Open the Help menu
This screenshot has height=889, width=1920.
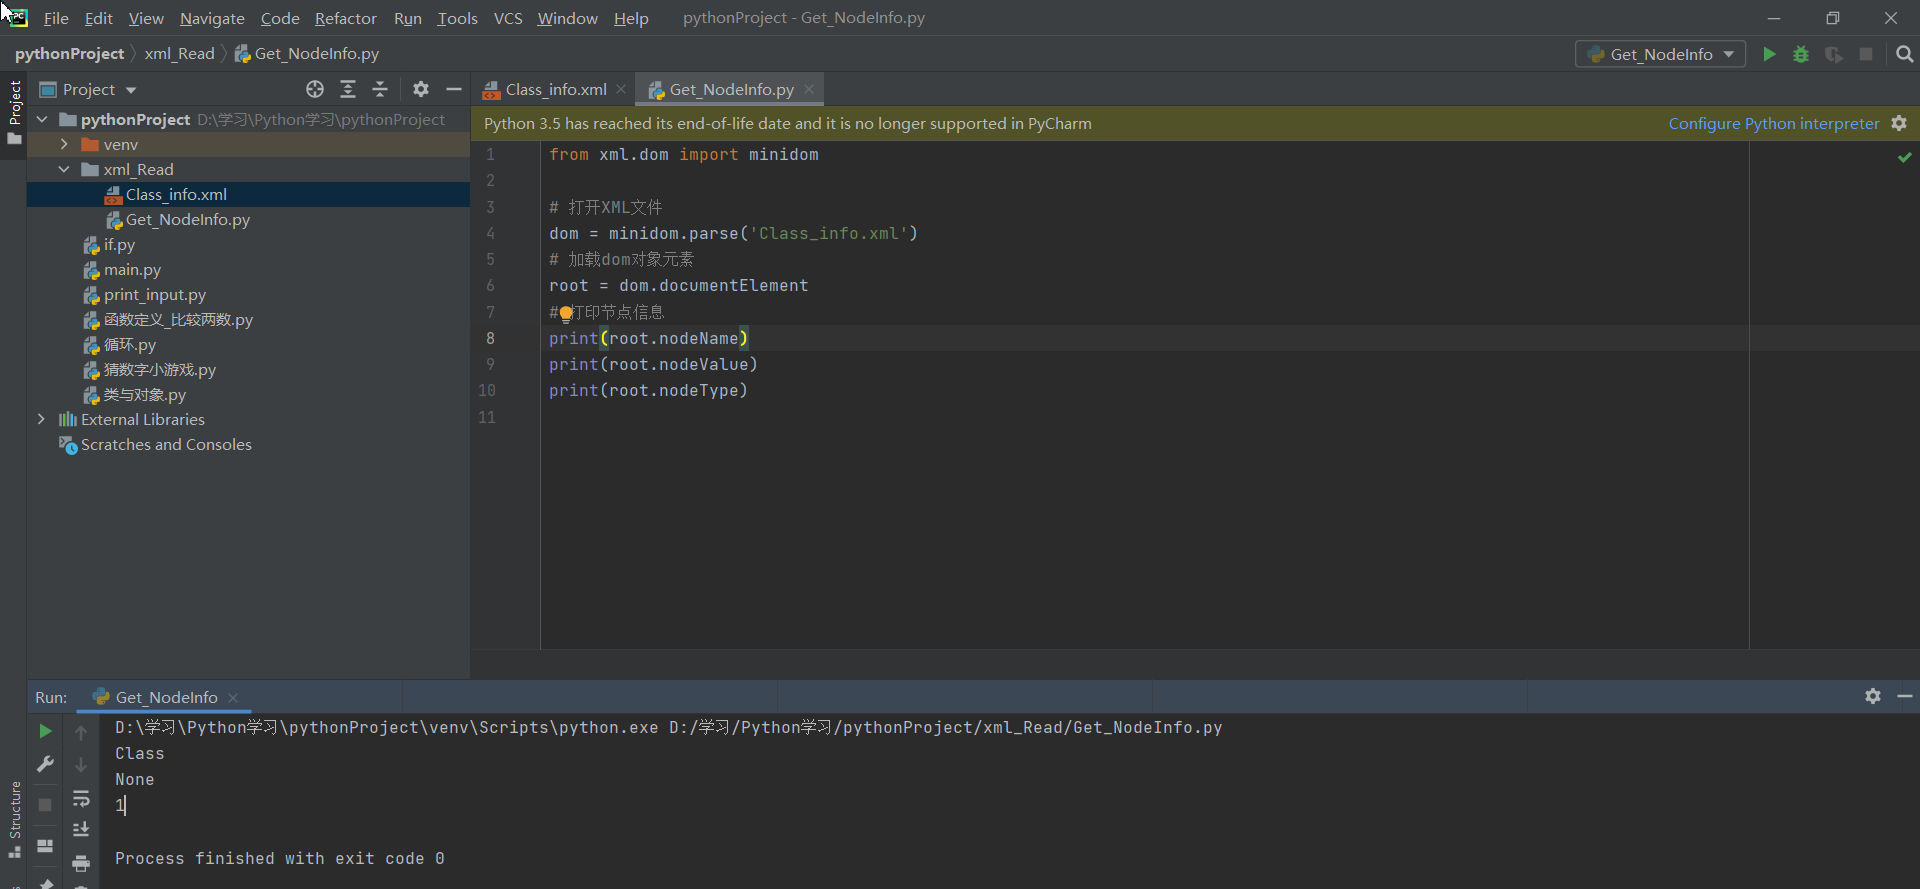coord(630,18)
